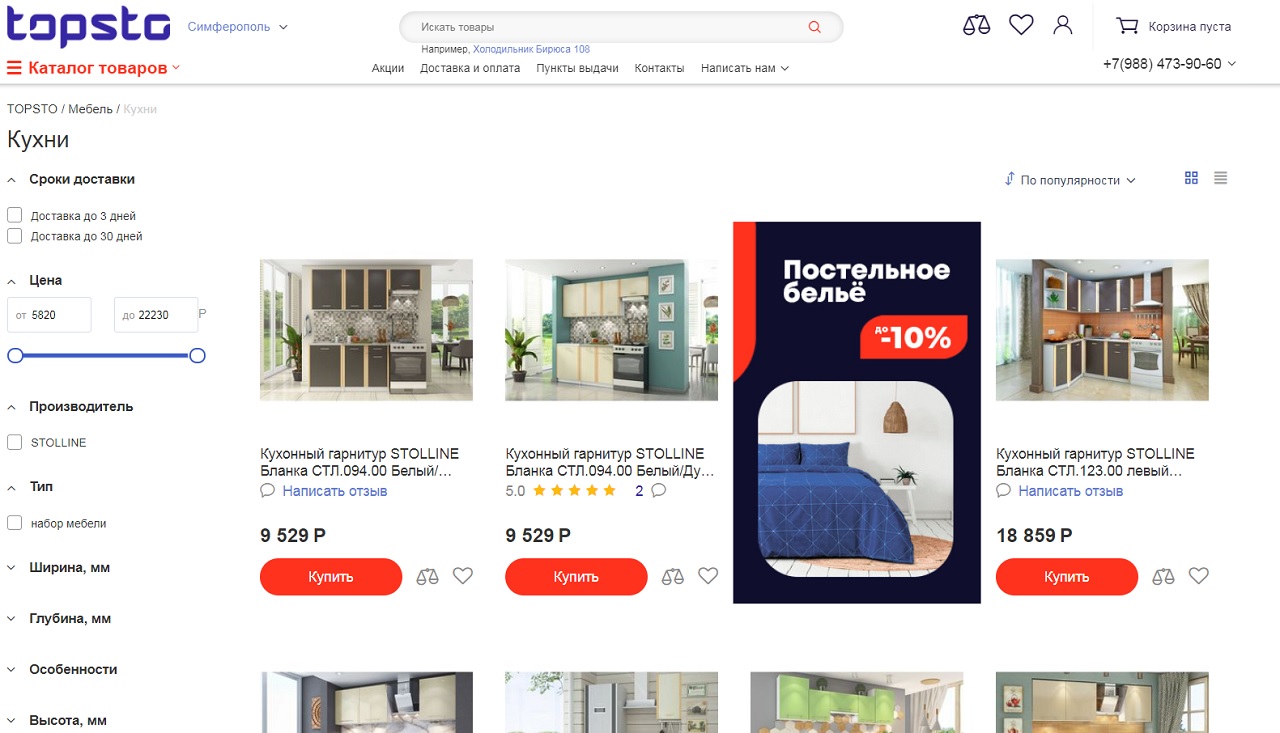Check the STOLLINE manufacturer filter
The width and height of the screenshot is (1280, 733).
click(15, 442)
